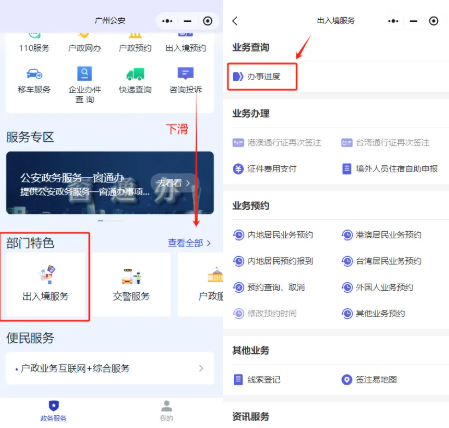Open 户政业务互联网+综合服务 entry
Screen dimensions: 449x428
pyautogui.click(x=110, y=368)
